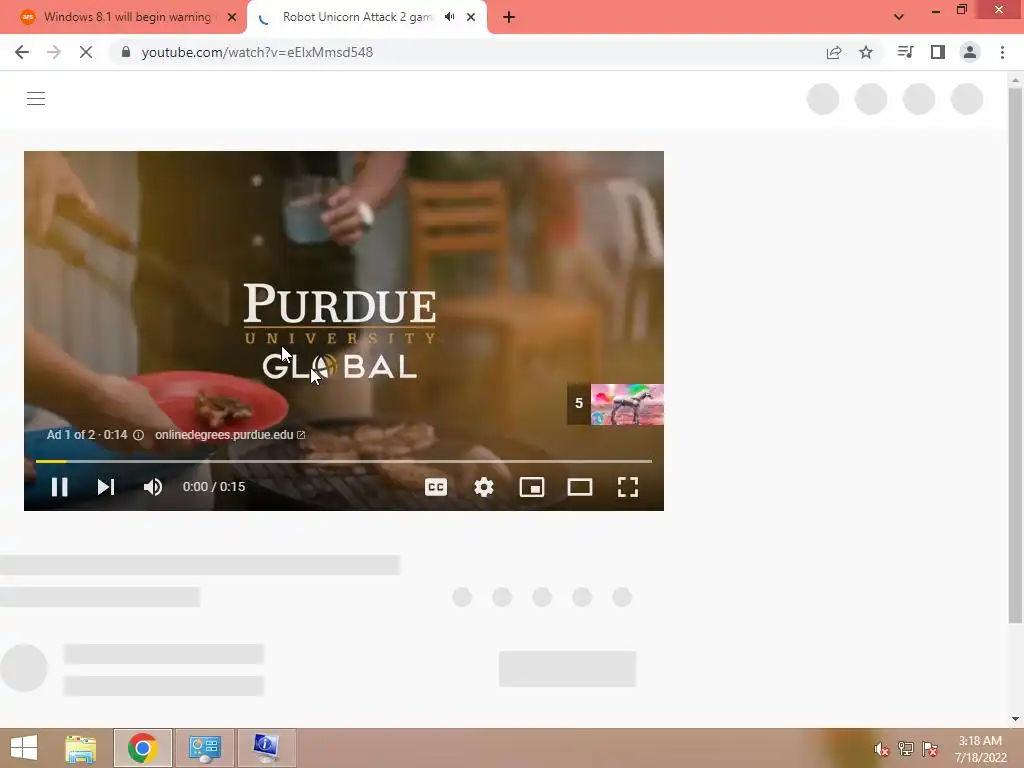1024x768 pixels.
Task: Toggle Chrome side panel
Action: pos(938,52)
